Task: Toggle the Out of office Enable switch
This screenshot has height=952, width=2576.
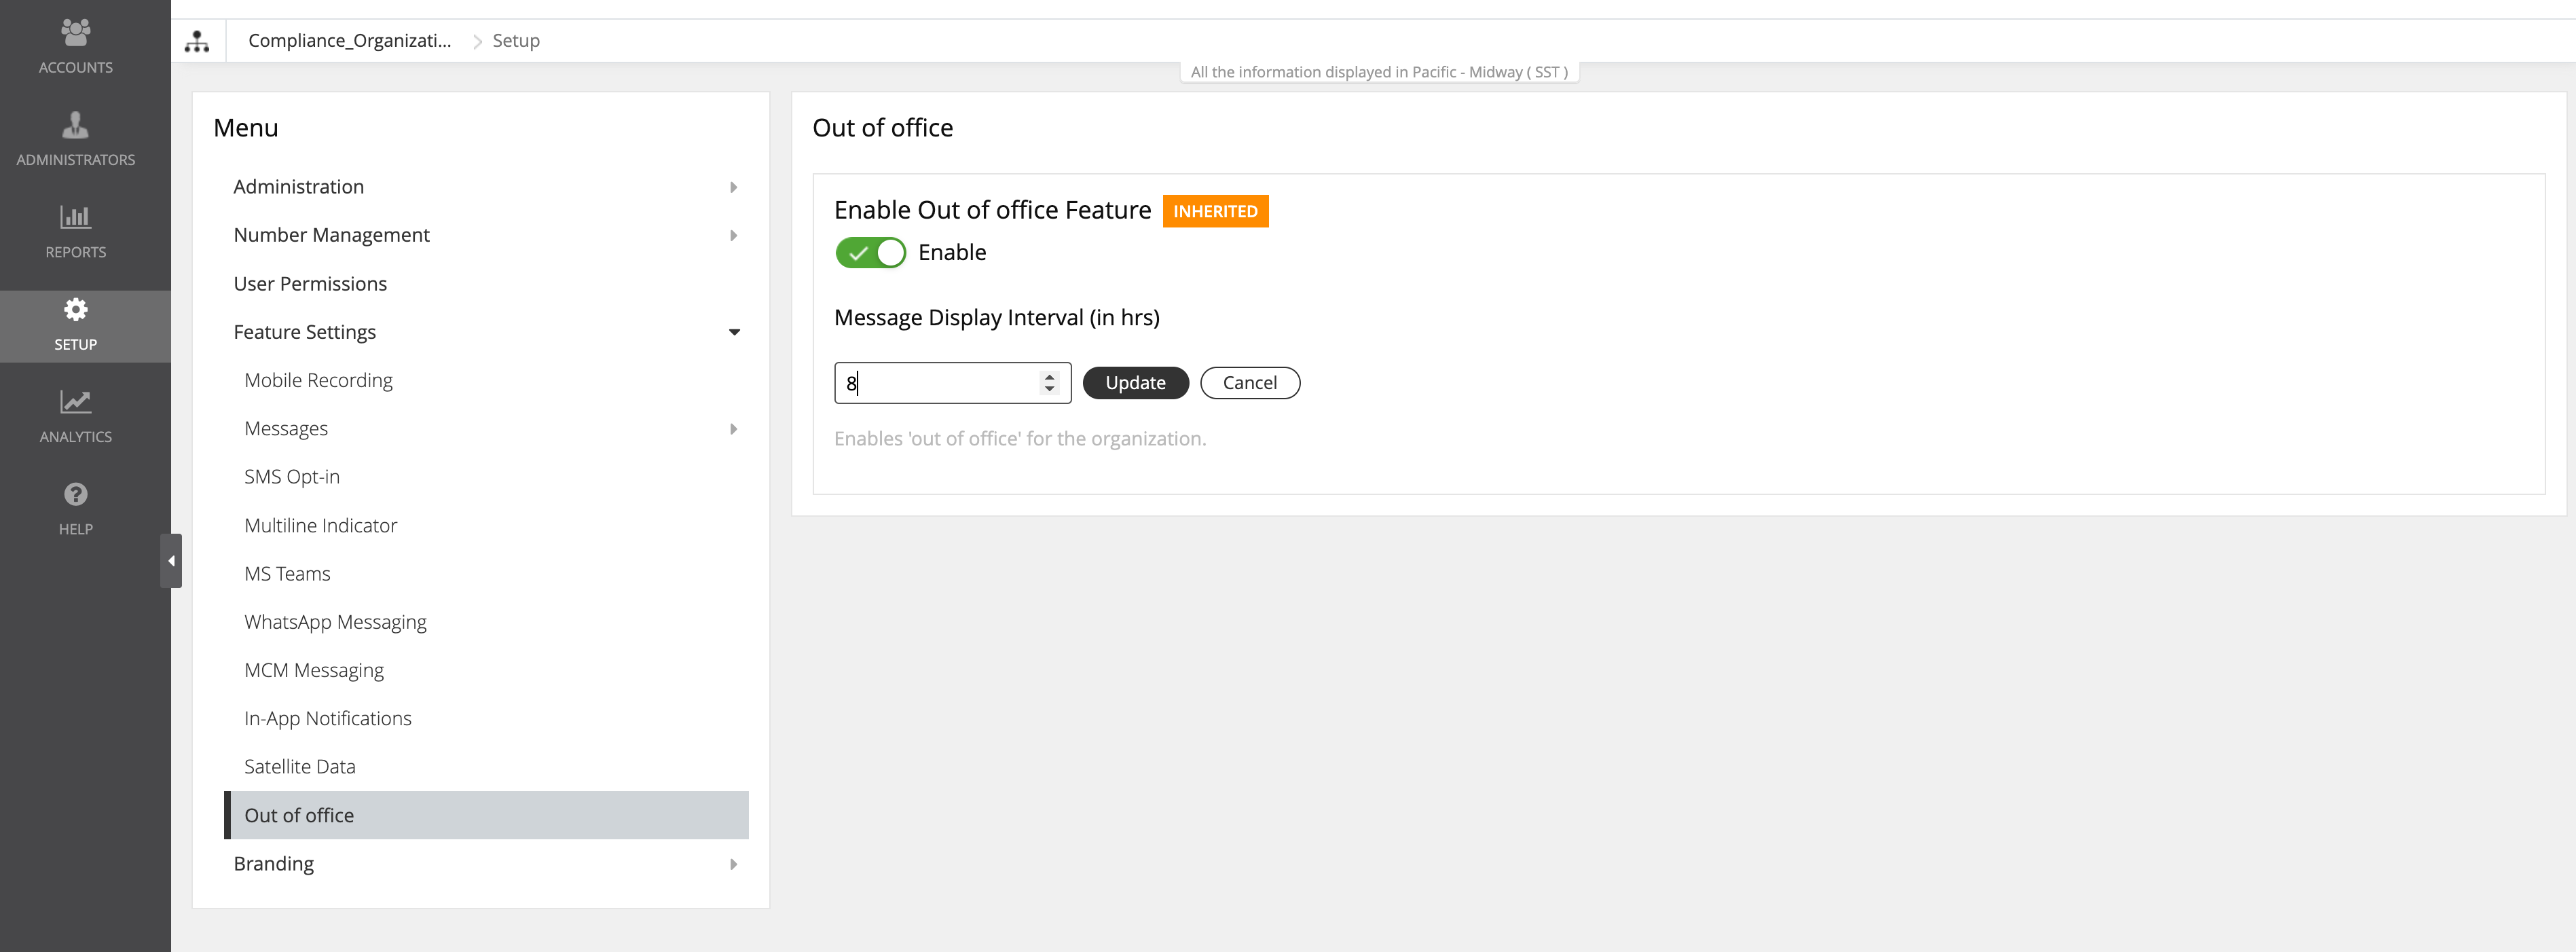Action: tap(870, 253)
